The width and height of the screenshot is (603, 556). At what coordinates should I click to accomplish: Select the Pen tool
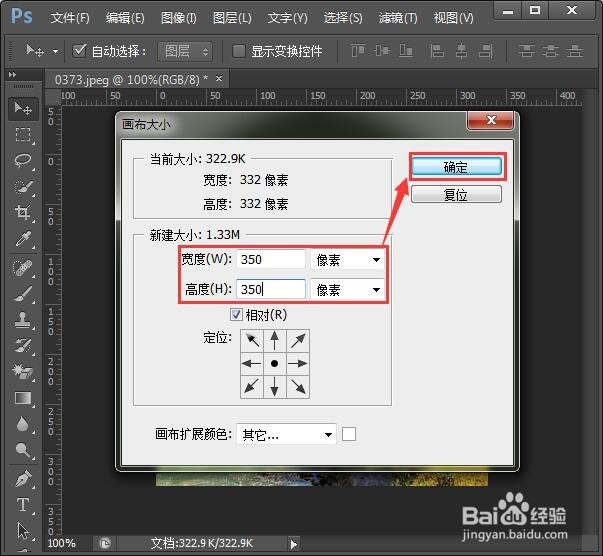click(23, 479)
